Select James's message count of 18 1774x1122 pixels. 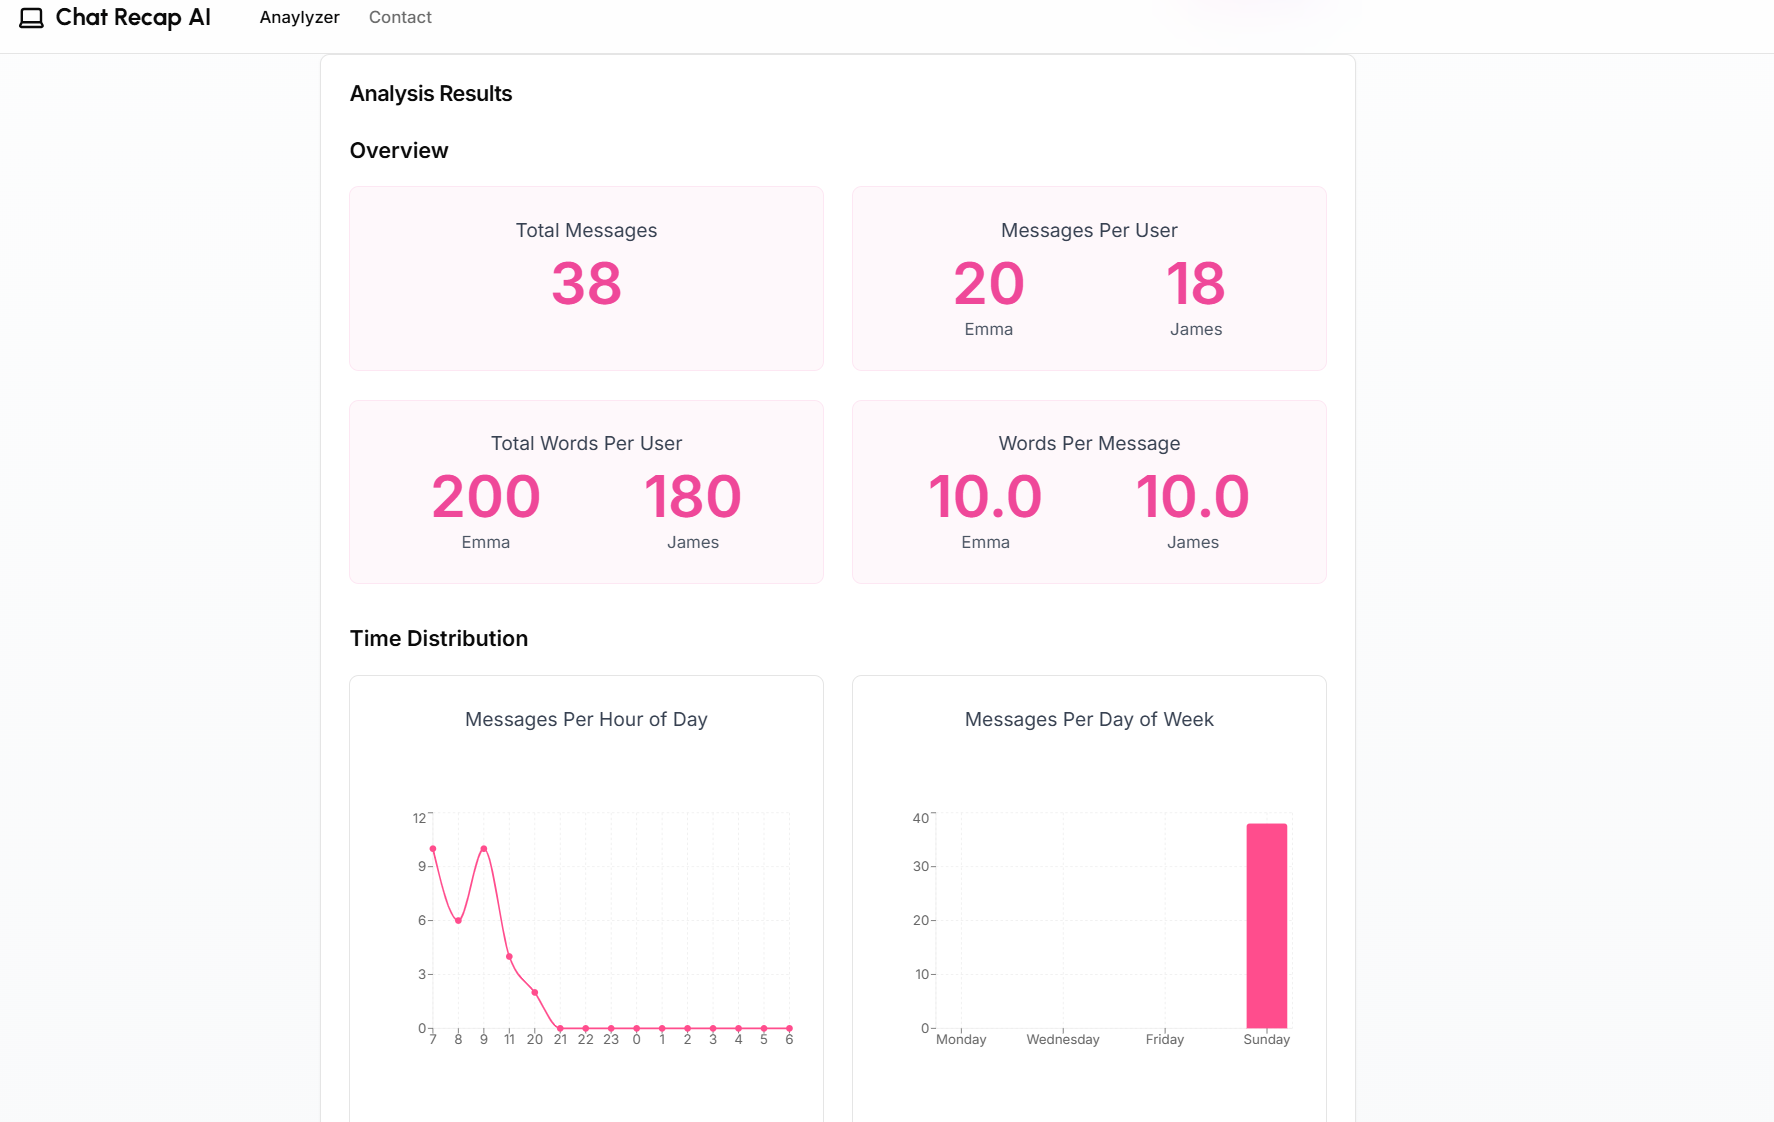[x=1195, y=285]
